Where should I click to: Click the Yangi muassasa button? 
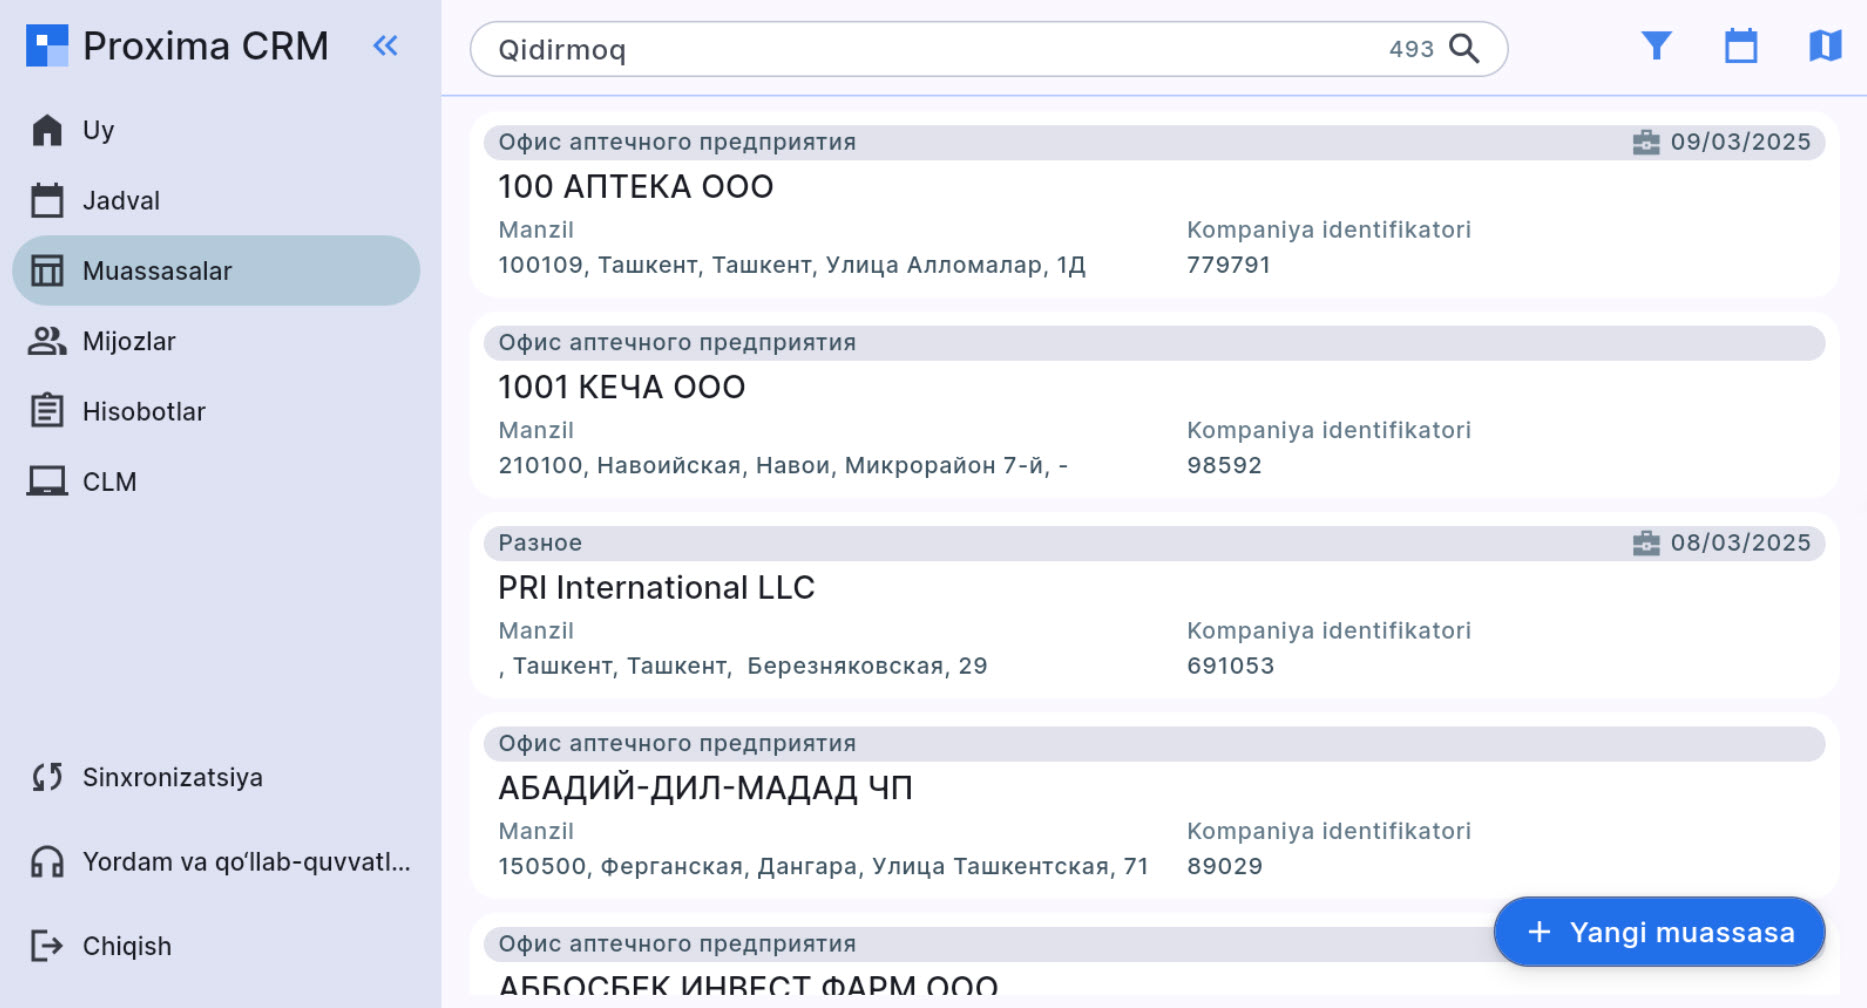coord(1658,932)
